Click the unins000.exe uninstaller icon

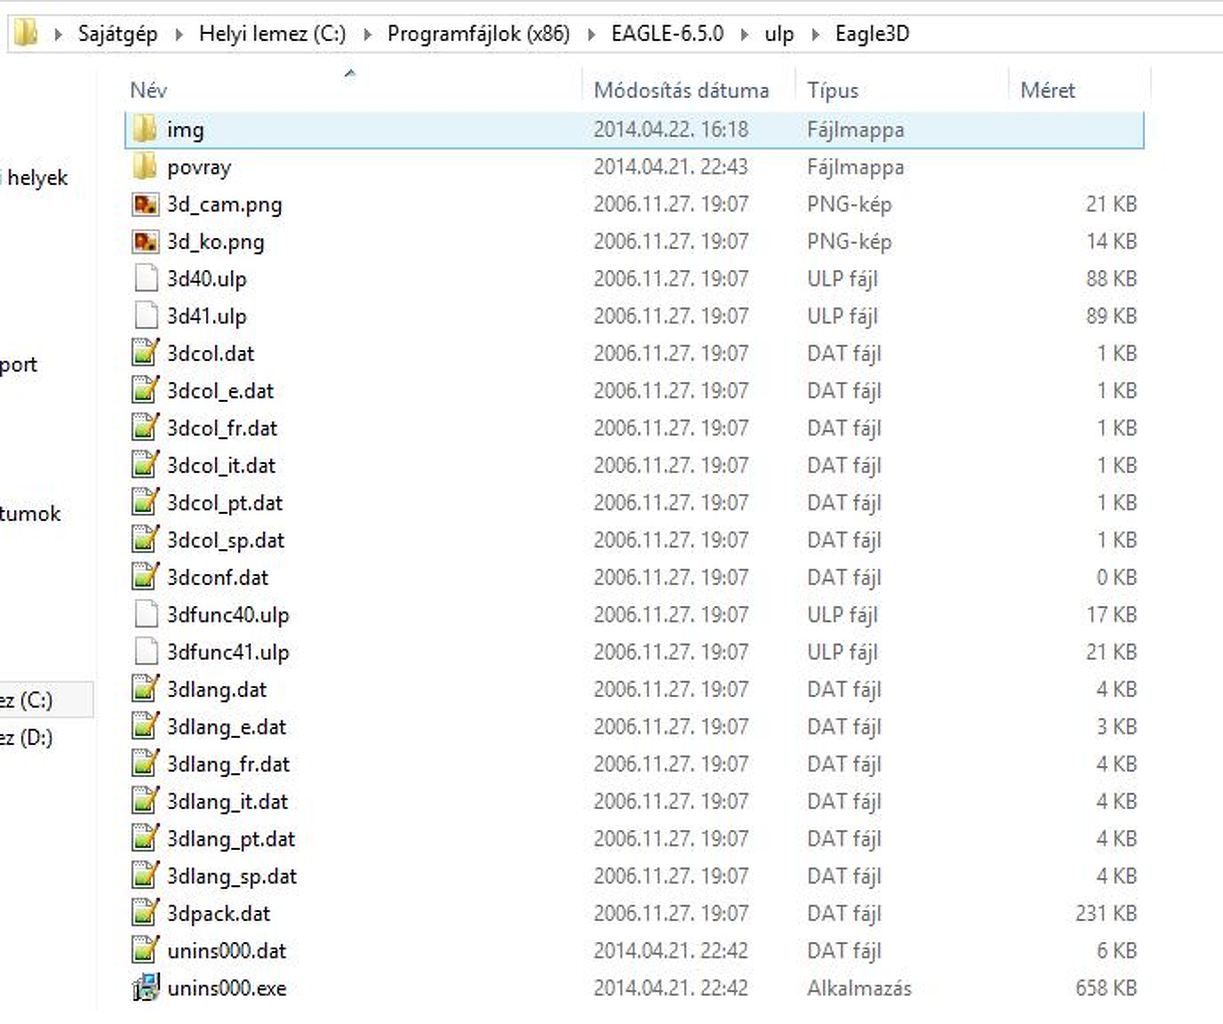146,988
